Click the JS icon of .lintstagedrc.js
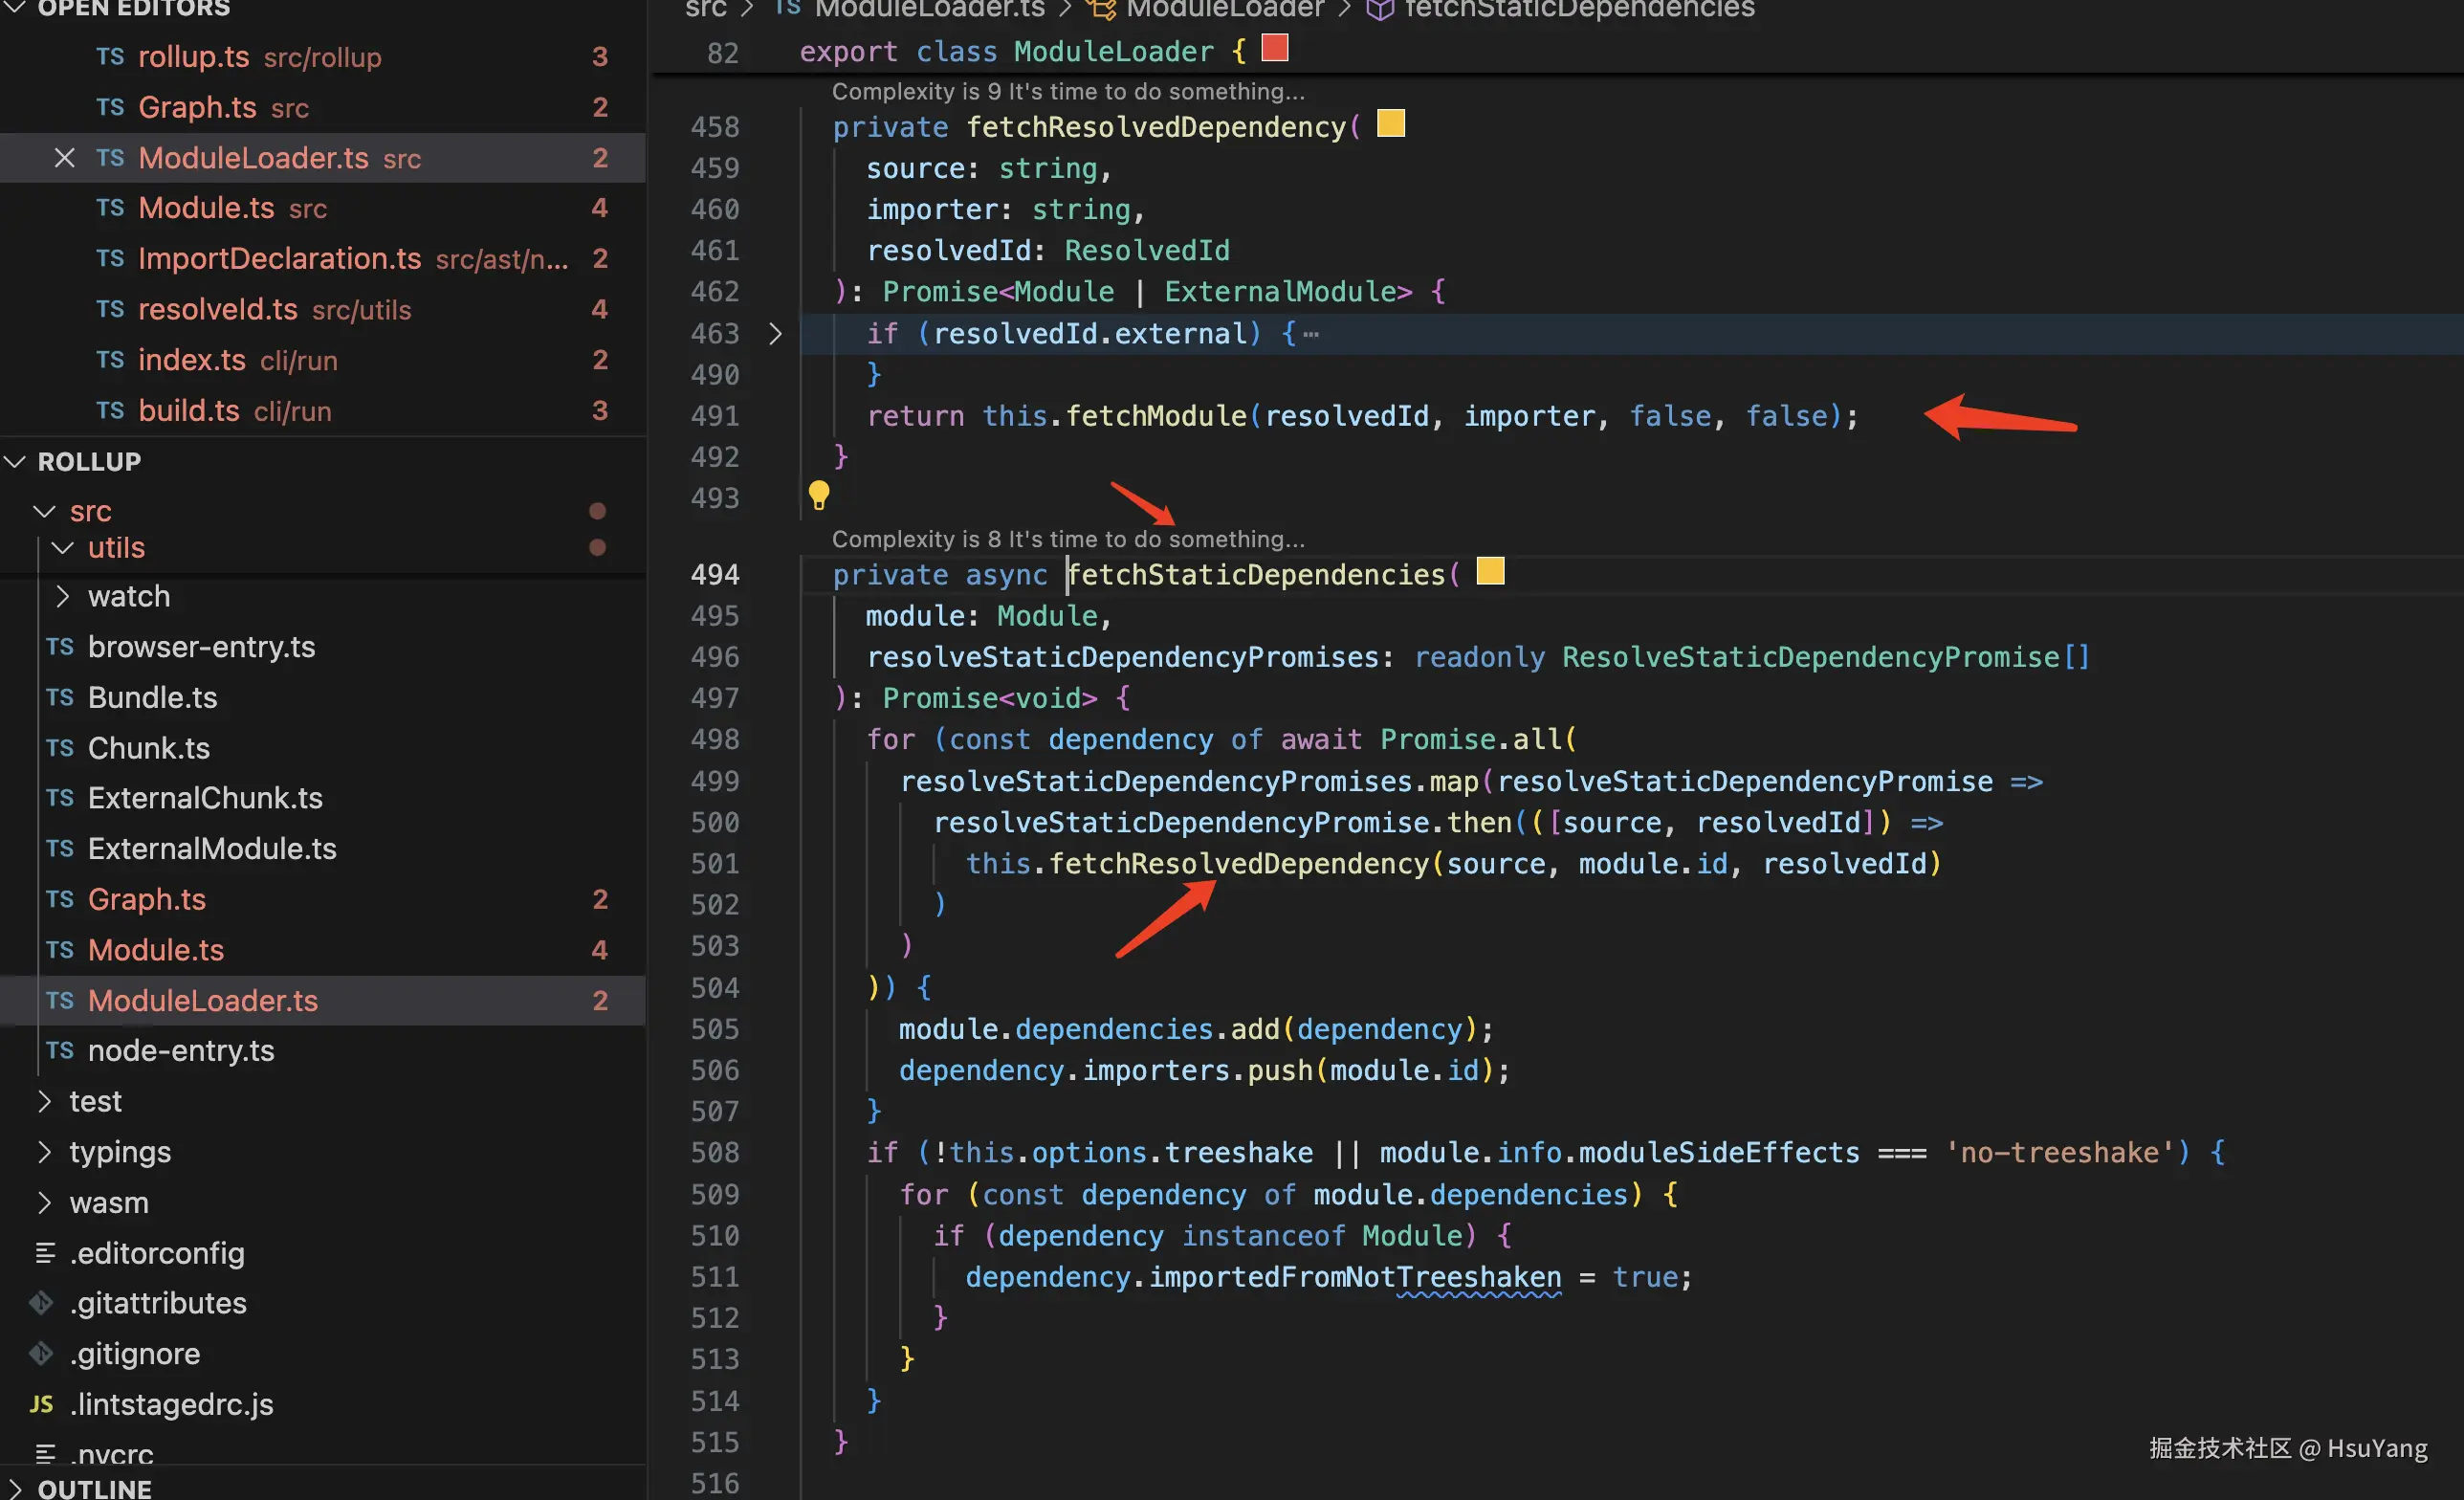2464x1500 pixels. pyautogui.click(x=42, y=1404)
